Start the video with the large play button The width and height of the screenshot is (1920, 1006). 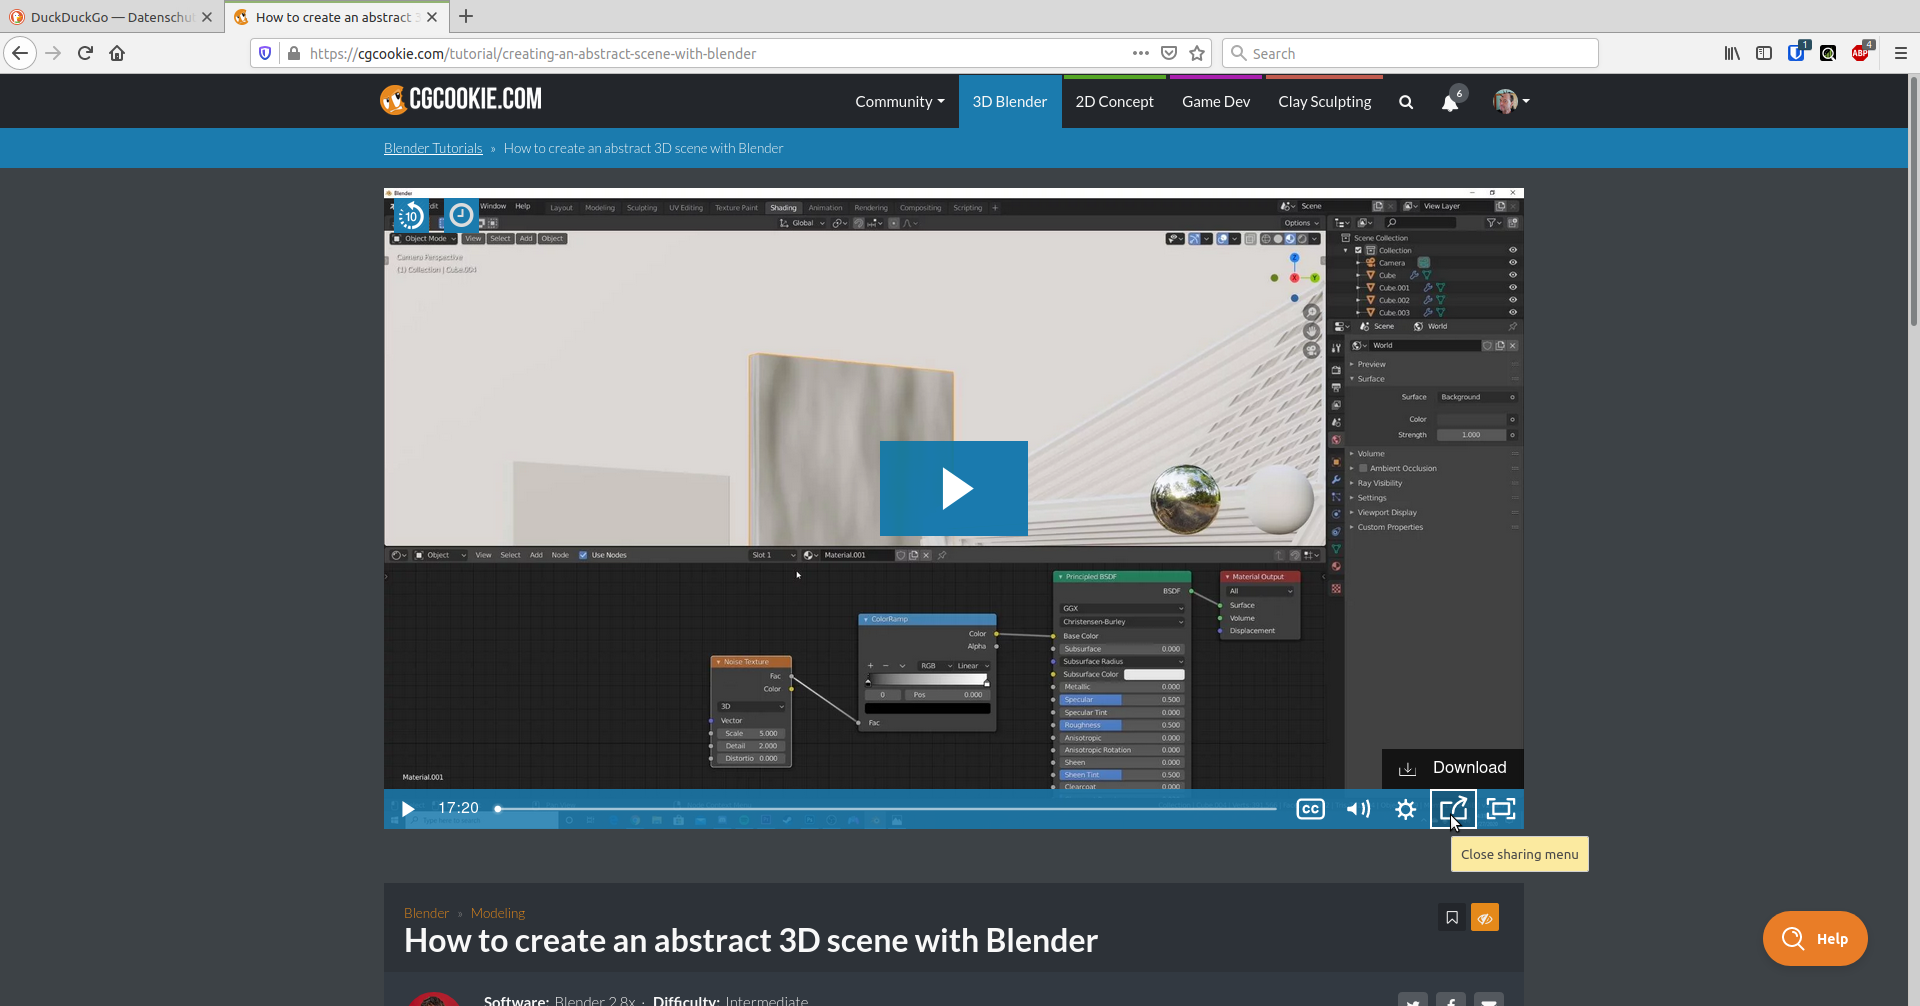pos(954,488)
